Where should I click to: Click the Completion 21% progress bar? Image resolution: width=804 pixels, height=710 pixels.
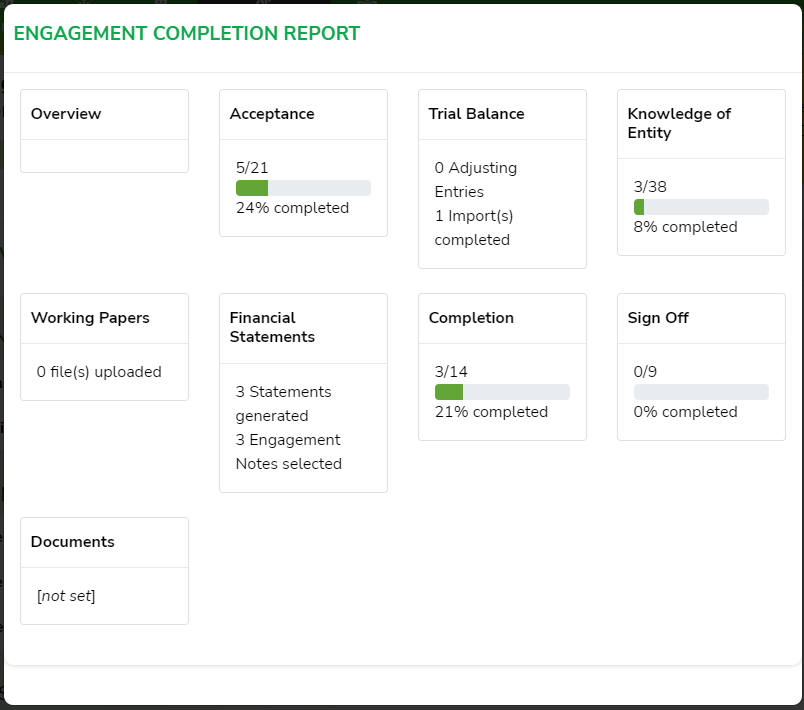click(502, 392)
